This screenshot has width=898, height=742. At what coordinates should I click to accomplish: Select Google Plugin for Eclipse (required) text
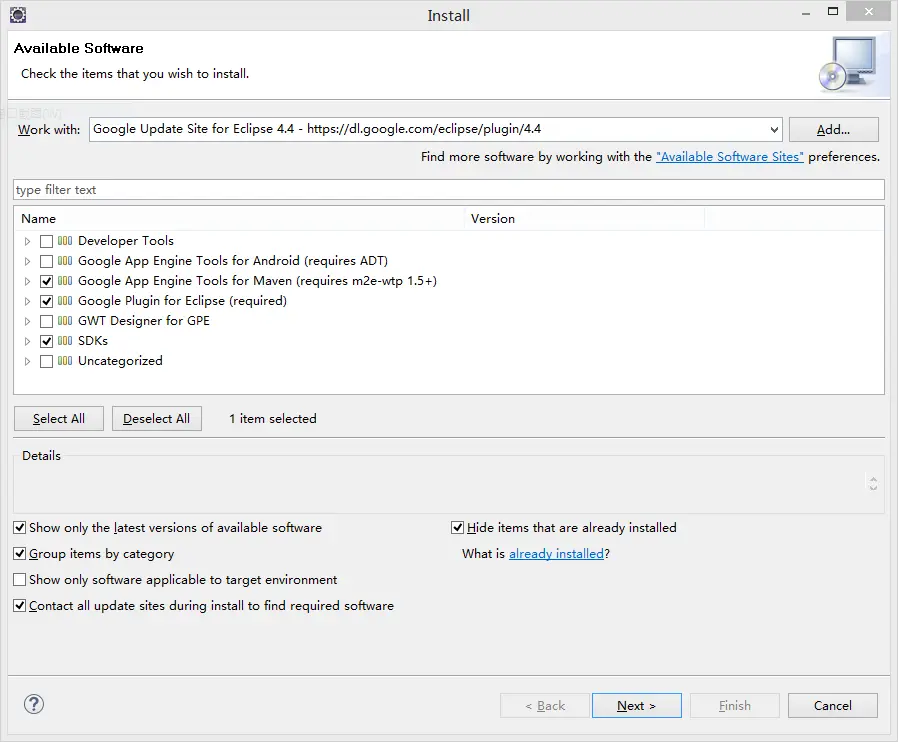(182, 301)
